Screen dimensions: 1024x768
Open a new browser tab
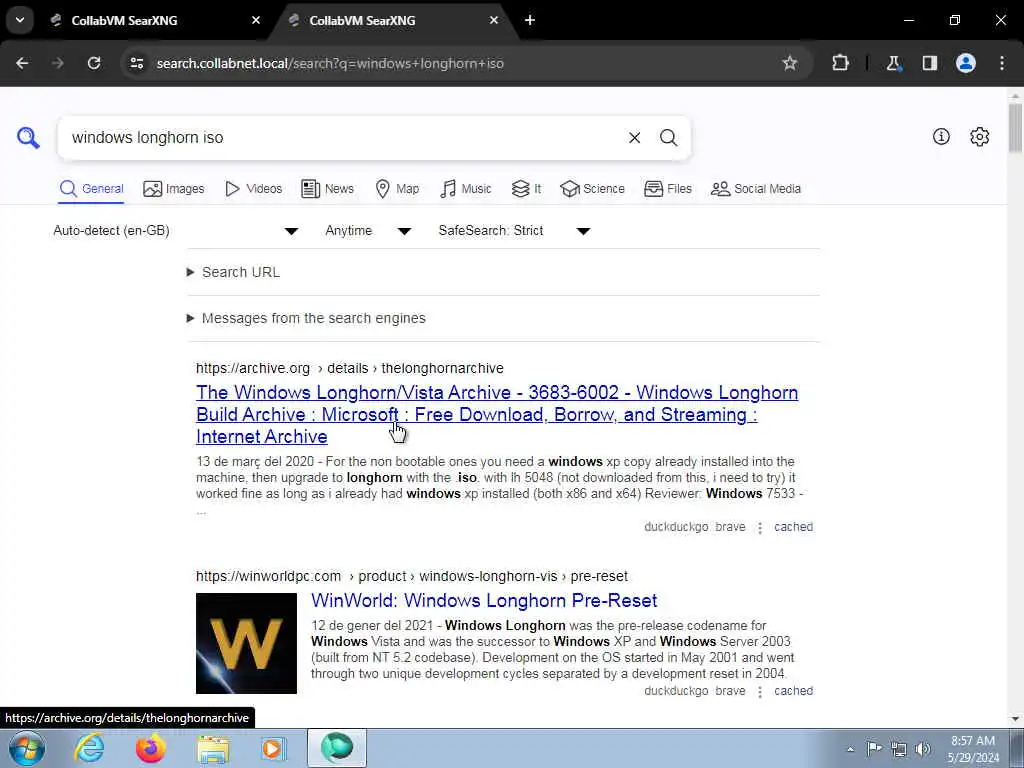(x=530, y=20)
